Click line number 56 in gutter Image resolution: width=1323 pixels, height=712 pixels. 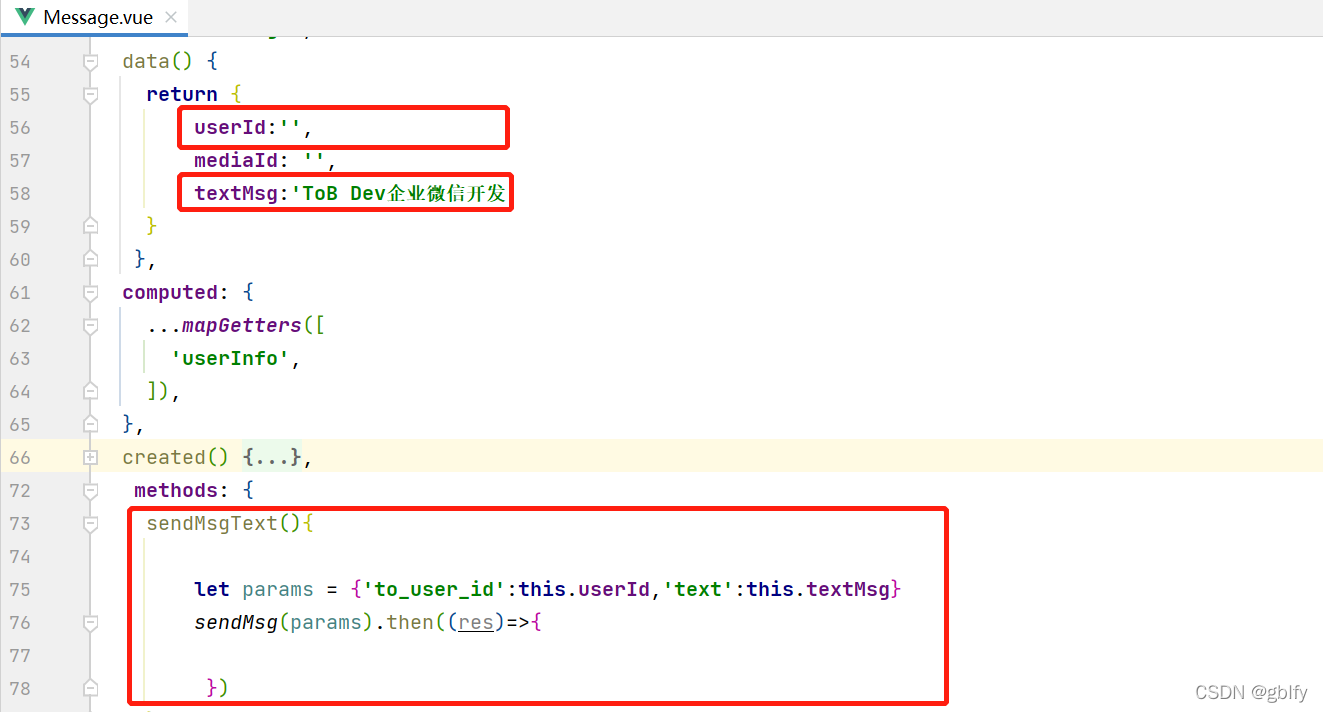[x=21, y=128]
